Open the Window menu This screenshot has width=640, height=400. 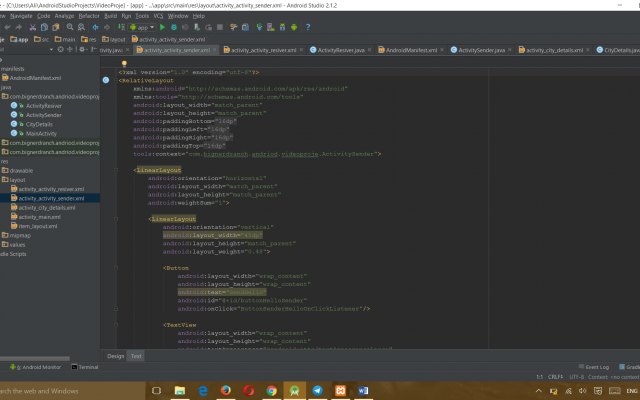pos(178,16)
